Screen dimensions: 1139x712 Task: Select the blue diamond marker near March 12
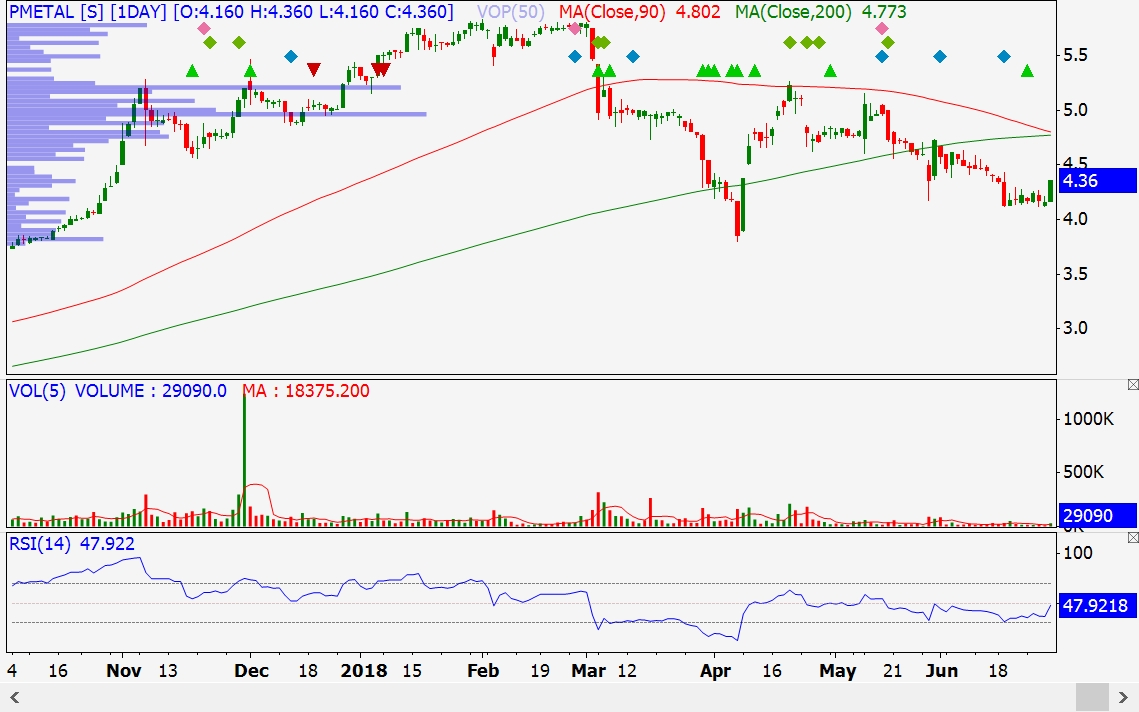pyautogui.click(x=632, y=56)
